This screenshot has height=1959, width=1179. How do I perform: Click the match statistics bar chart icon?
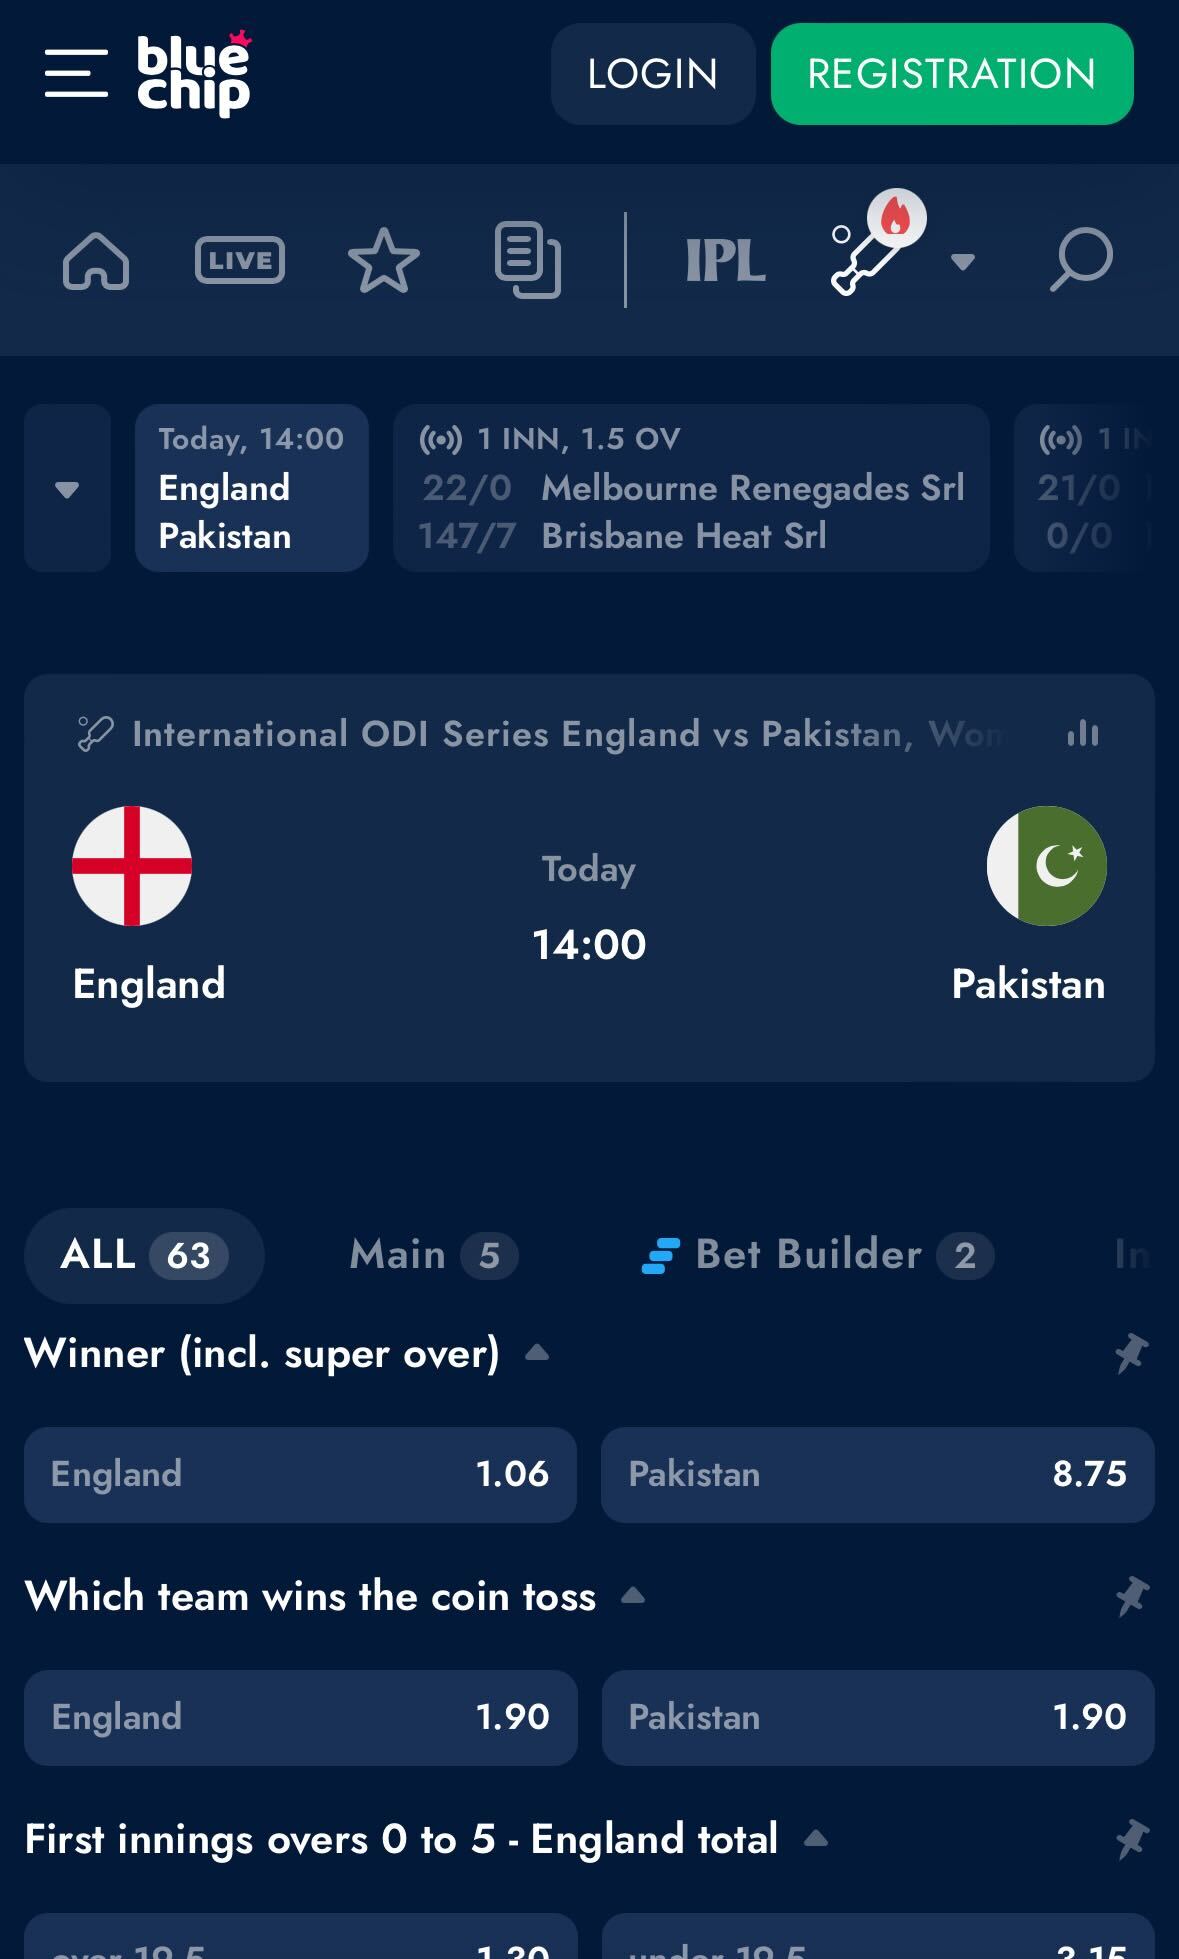1083,734
